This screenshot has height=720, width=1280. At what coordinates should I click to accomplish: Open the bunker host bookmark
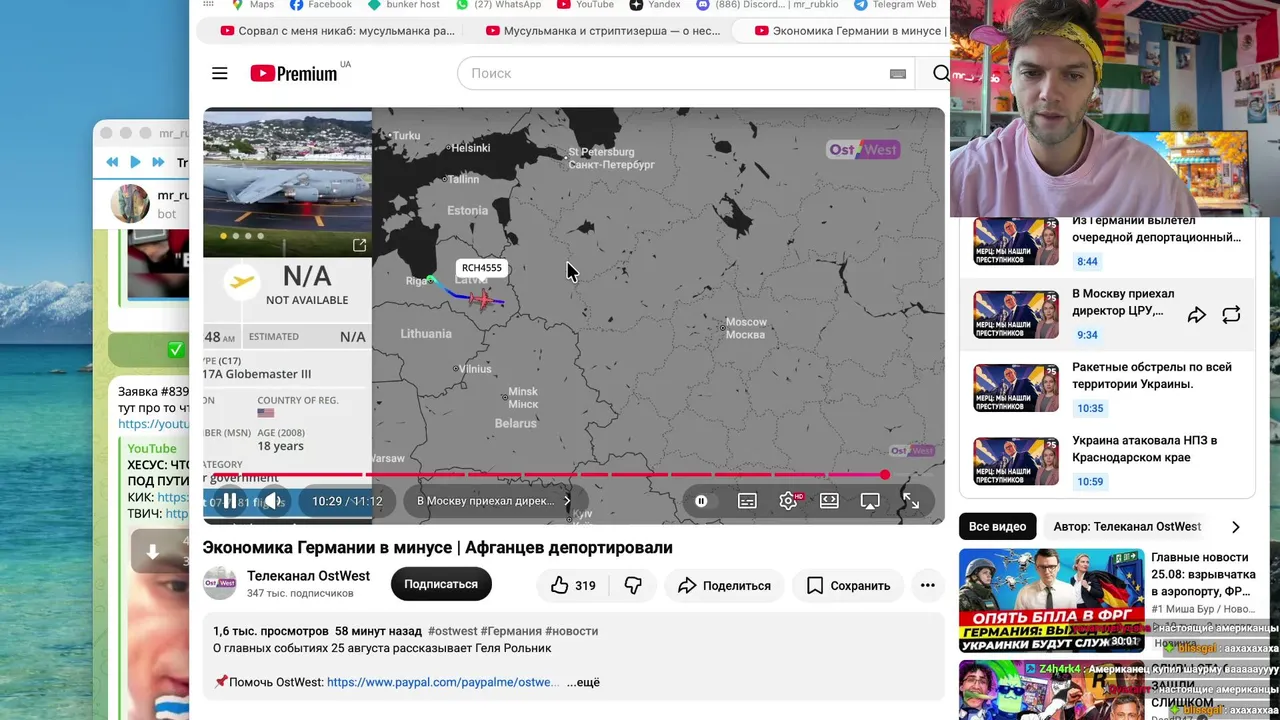pos(404,5)
